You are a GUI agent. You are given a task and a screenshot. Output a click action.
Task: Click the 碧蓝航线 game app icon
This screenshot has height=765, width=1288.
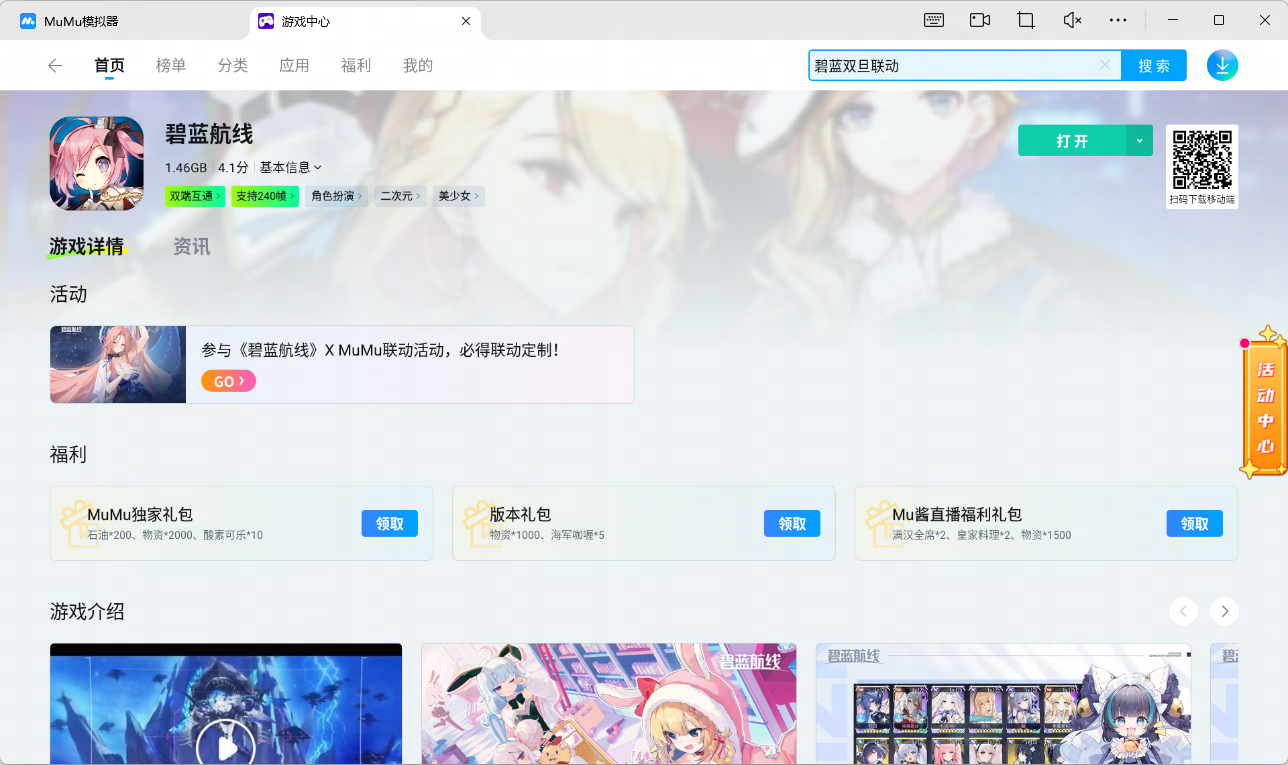(x=97, y=163)
